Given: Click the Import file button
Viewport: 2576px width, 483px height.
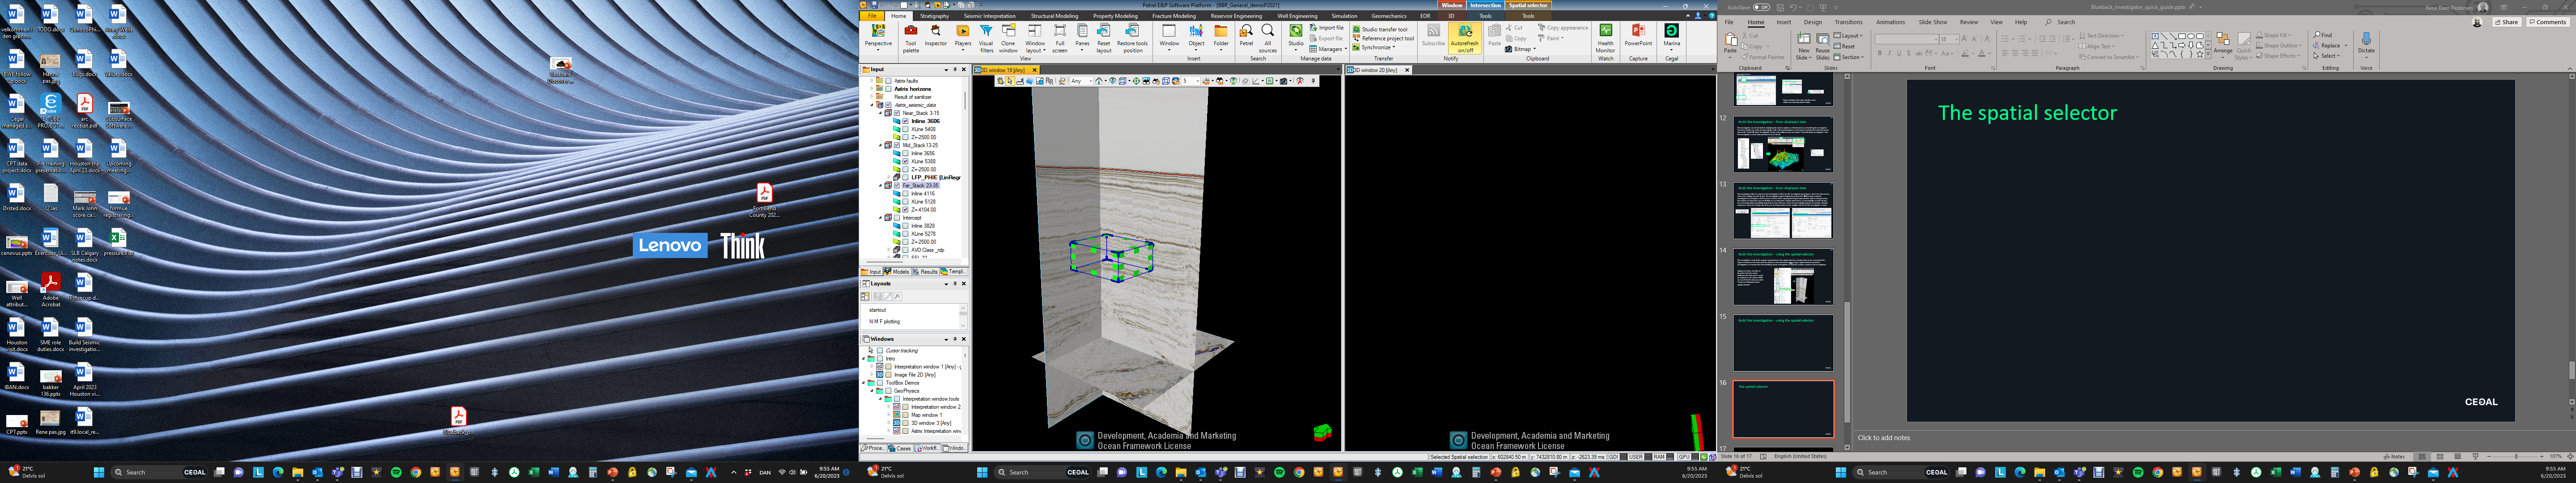Looking at the screenshot, I should [1327, 28].
